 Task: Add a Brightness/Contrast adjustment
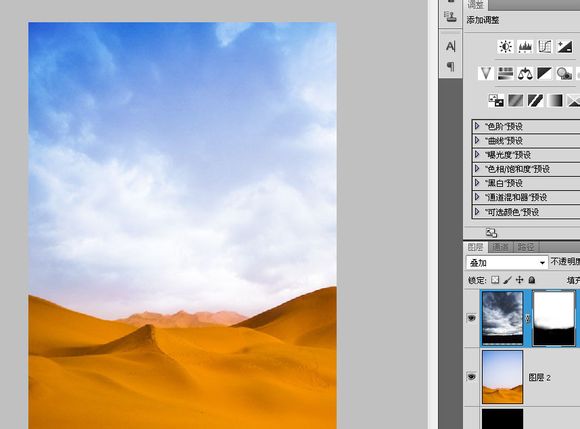tap(506, 47)
